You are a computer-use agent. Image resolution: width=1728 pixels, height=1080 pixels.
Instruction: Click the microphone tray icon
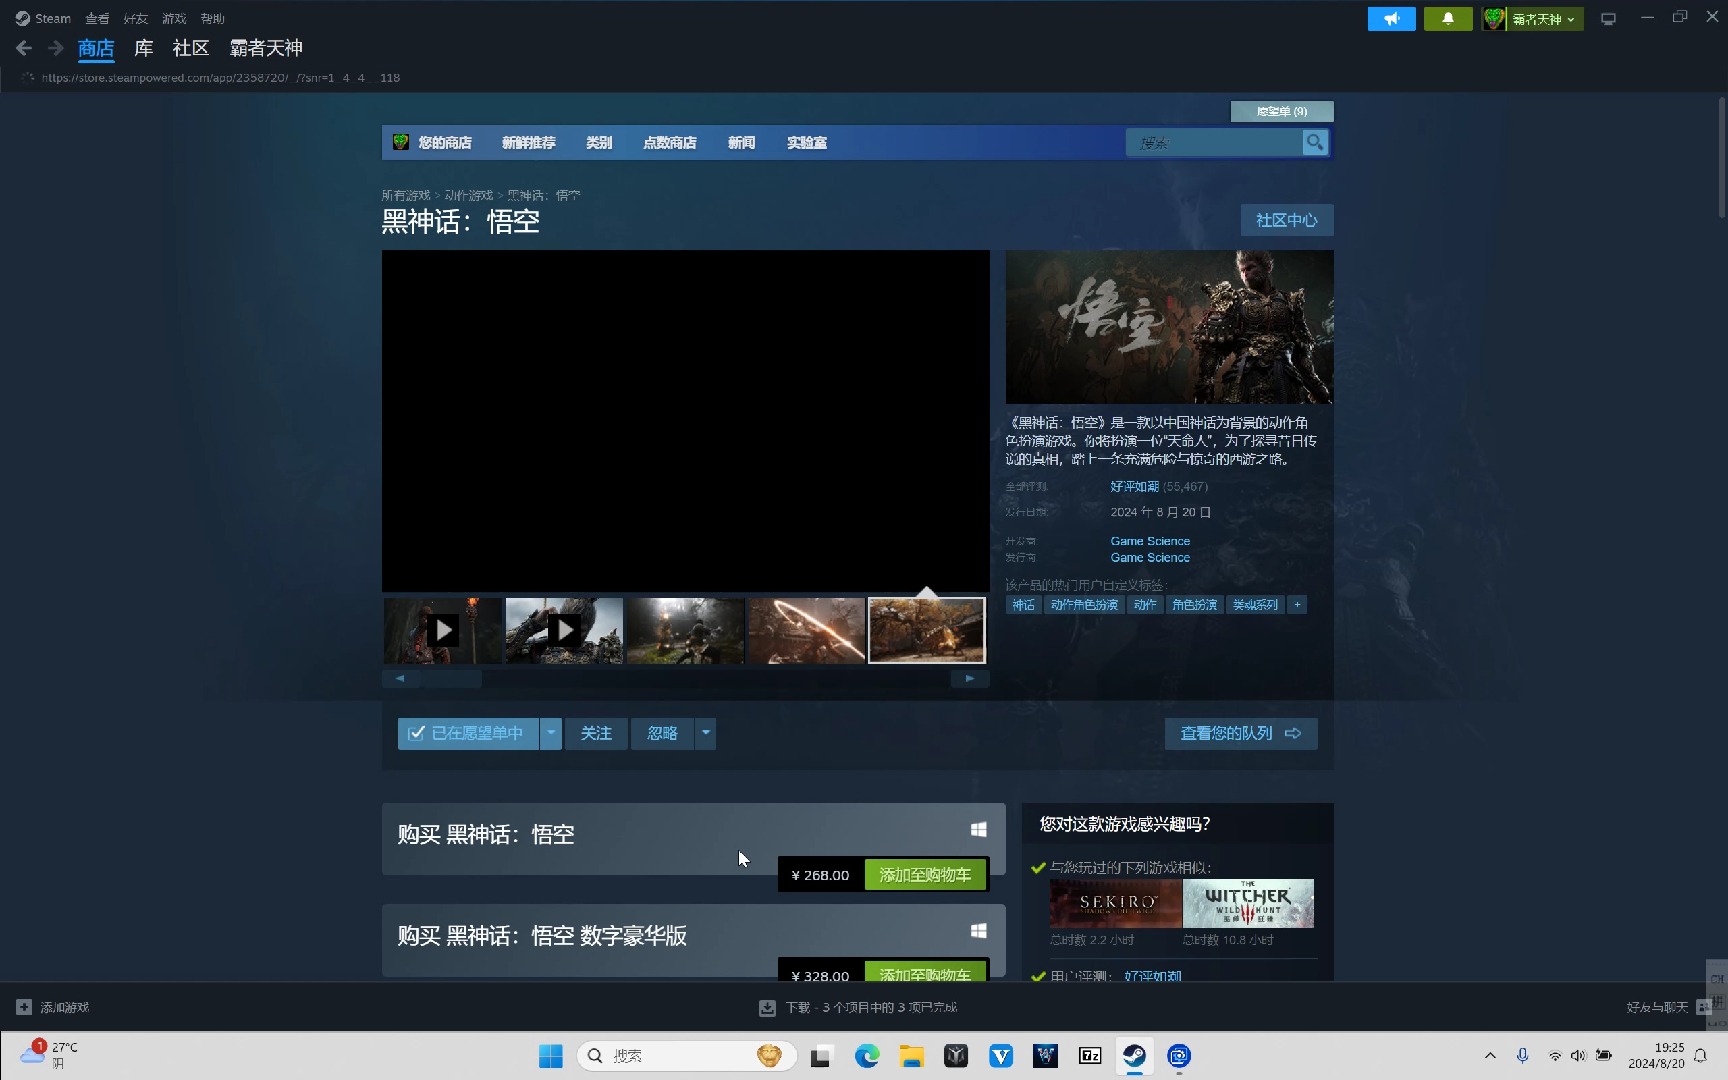(1522, 1056)
